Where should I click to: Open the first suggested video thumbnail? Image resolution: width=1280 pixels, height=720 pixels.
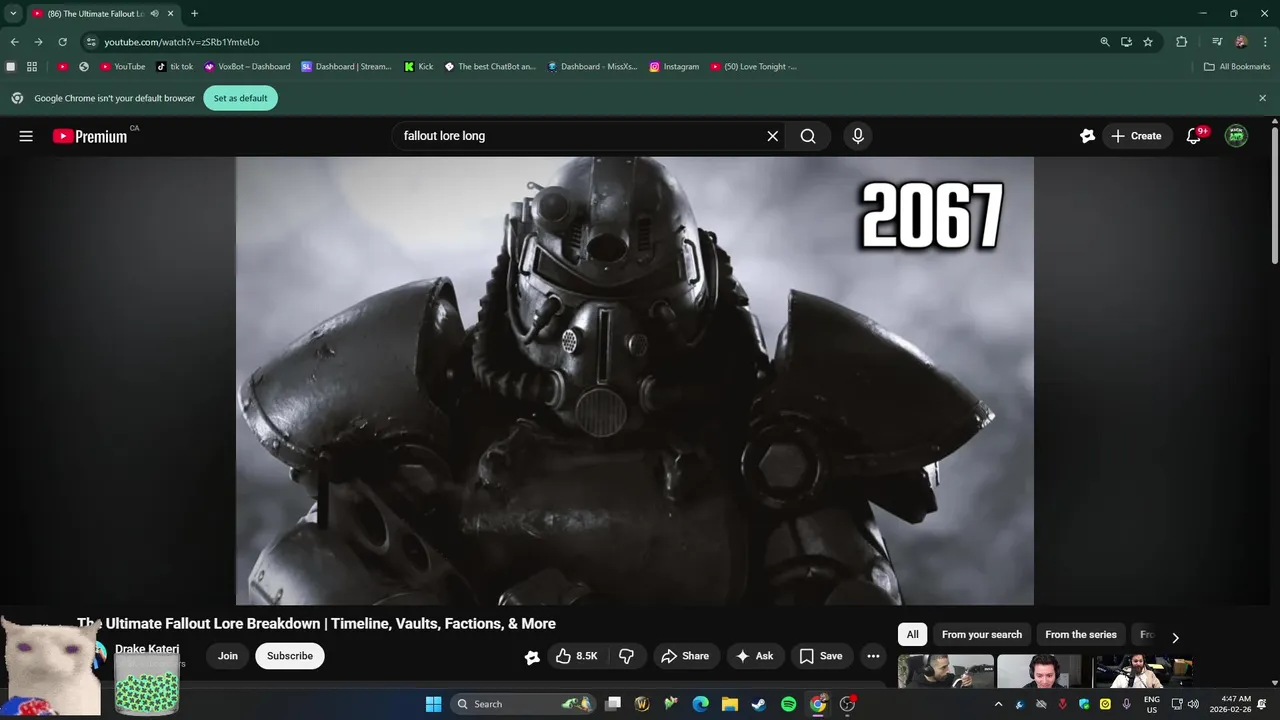pyautogui.click(x=946, y=671)
